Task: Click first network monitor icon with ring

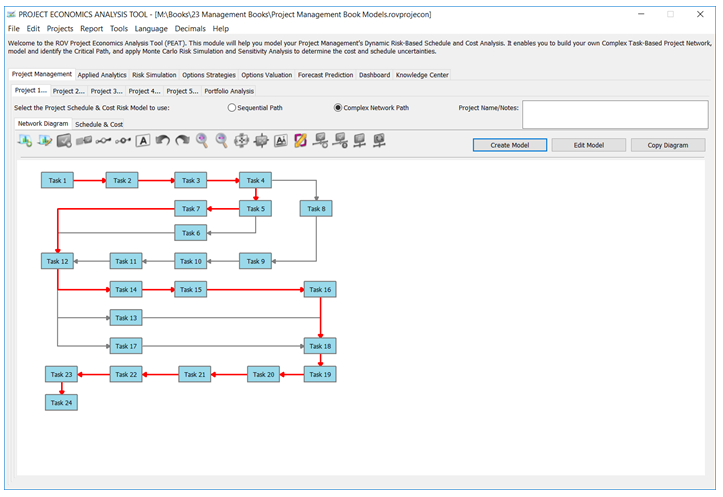Action: pyautogui.click(x=320, y=140)
